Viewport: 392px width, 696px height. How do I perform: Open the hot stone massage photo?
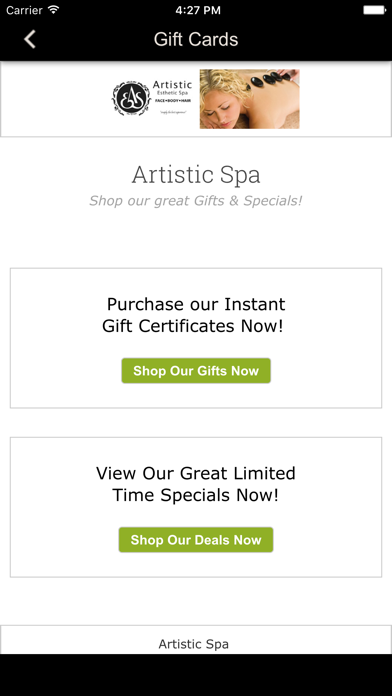click(x=249, y=99)
